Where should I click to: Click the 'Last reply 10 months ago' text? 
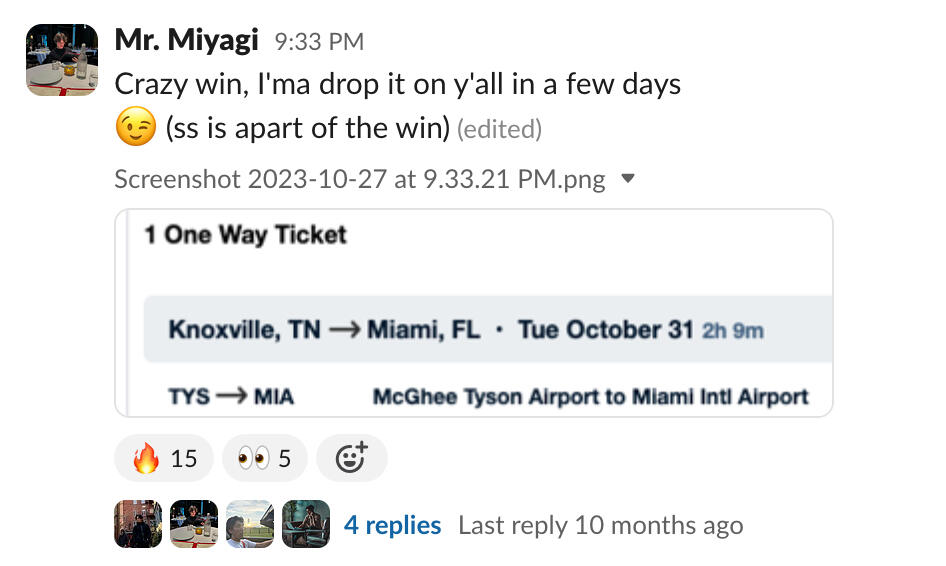tap(600, 525)
